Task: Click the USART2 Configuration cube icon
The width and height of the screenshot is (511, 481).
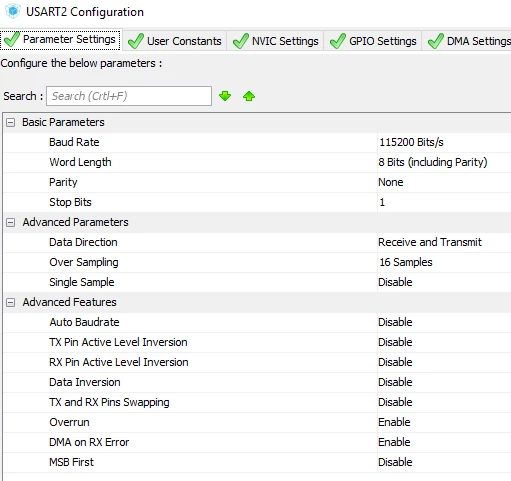Action: pos(13,11)
